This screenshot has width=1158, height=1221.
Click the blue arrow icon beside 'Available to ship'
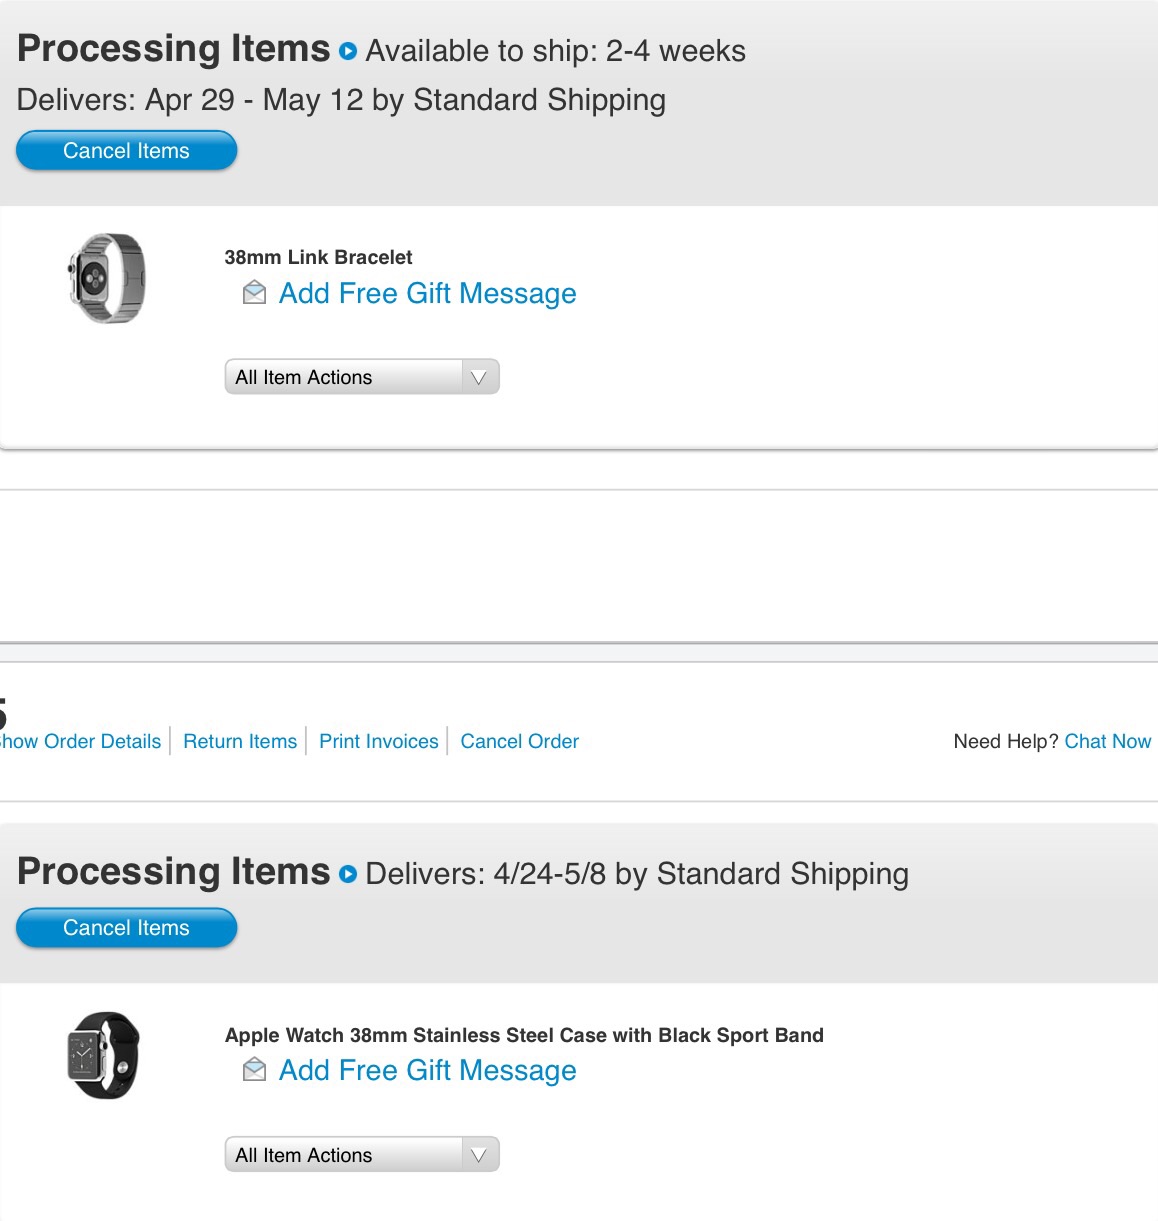(x=348, y=51)
